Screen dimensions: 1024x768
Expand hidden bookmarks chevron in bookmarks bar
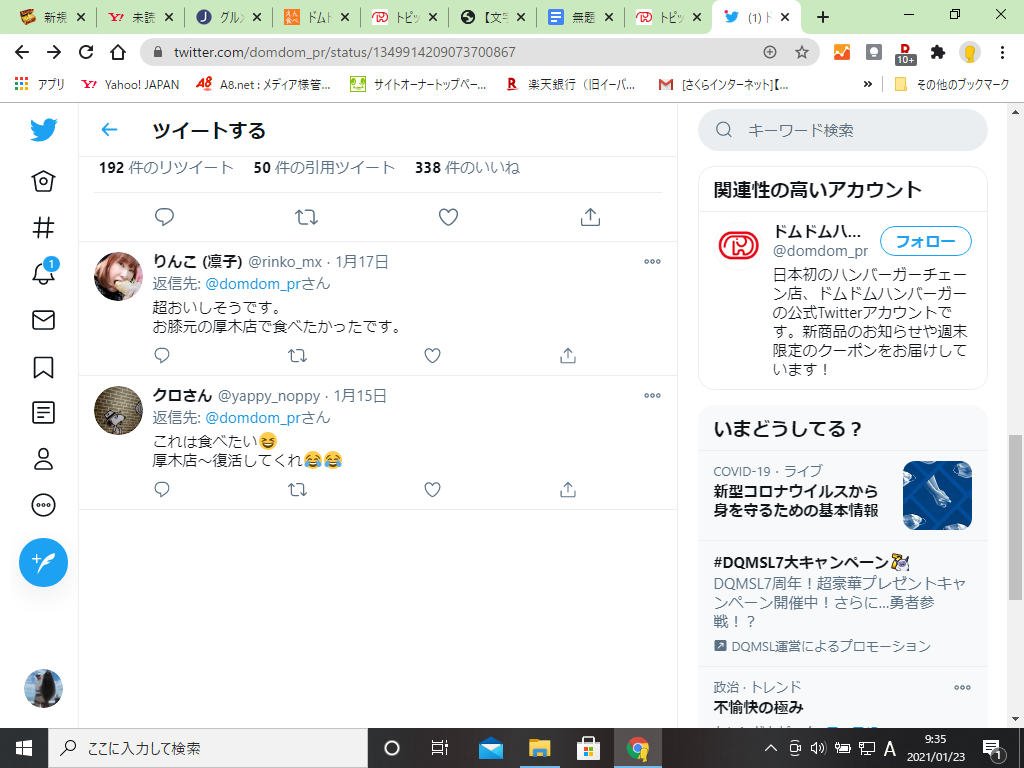[867, 84]
